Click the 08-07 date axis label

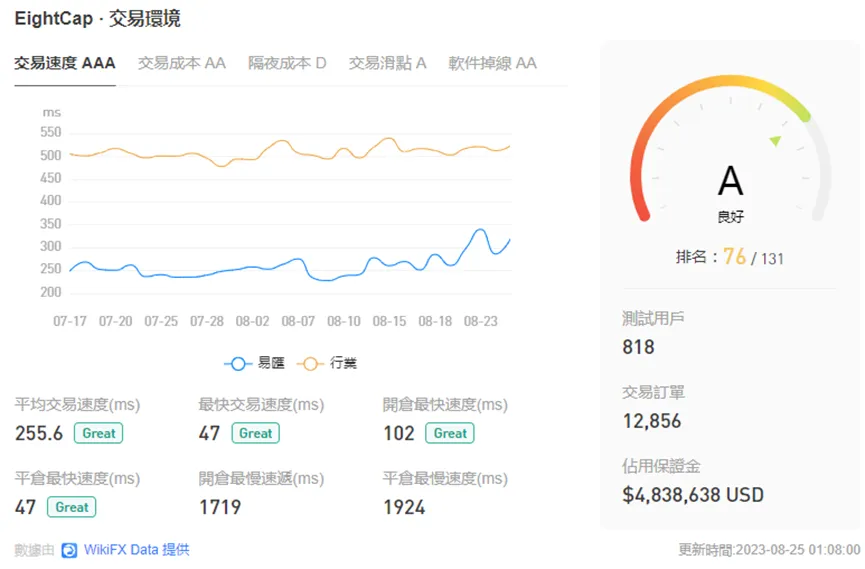298,321
